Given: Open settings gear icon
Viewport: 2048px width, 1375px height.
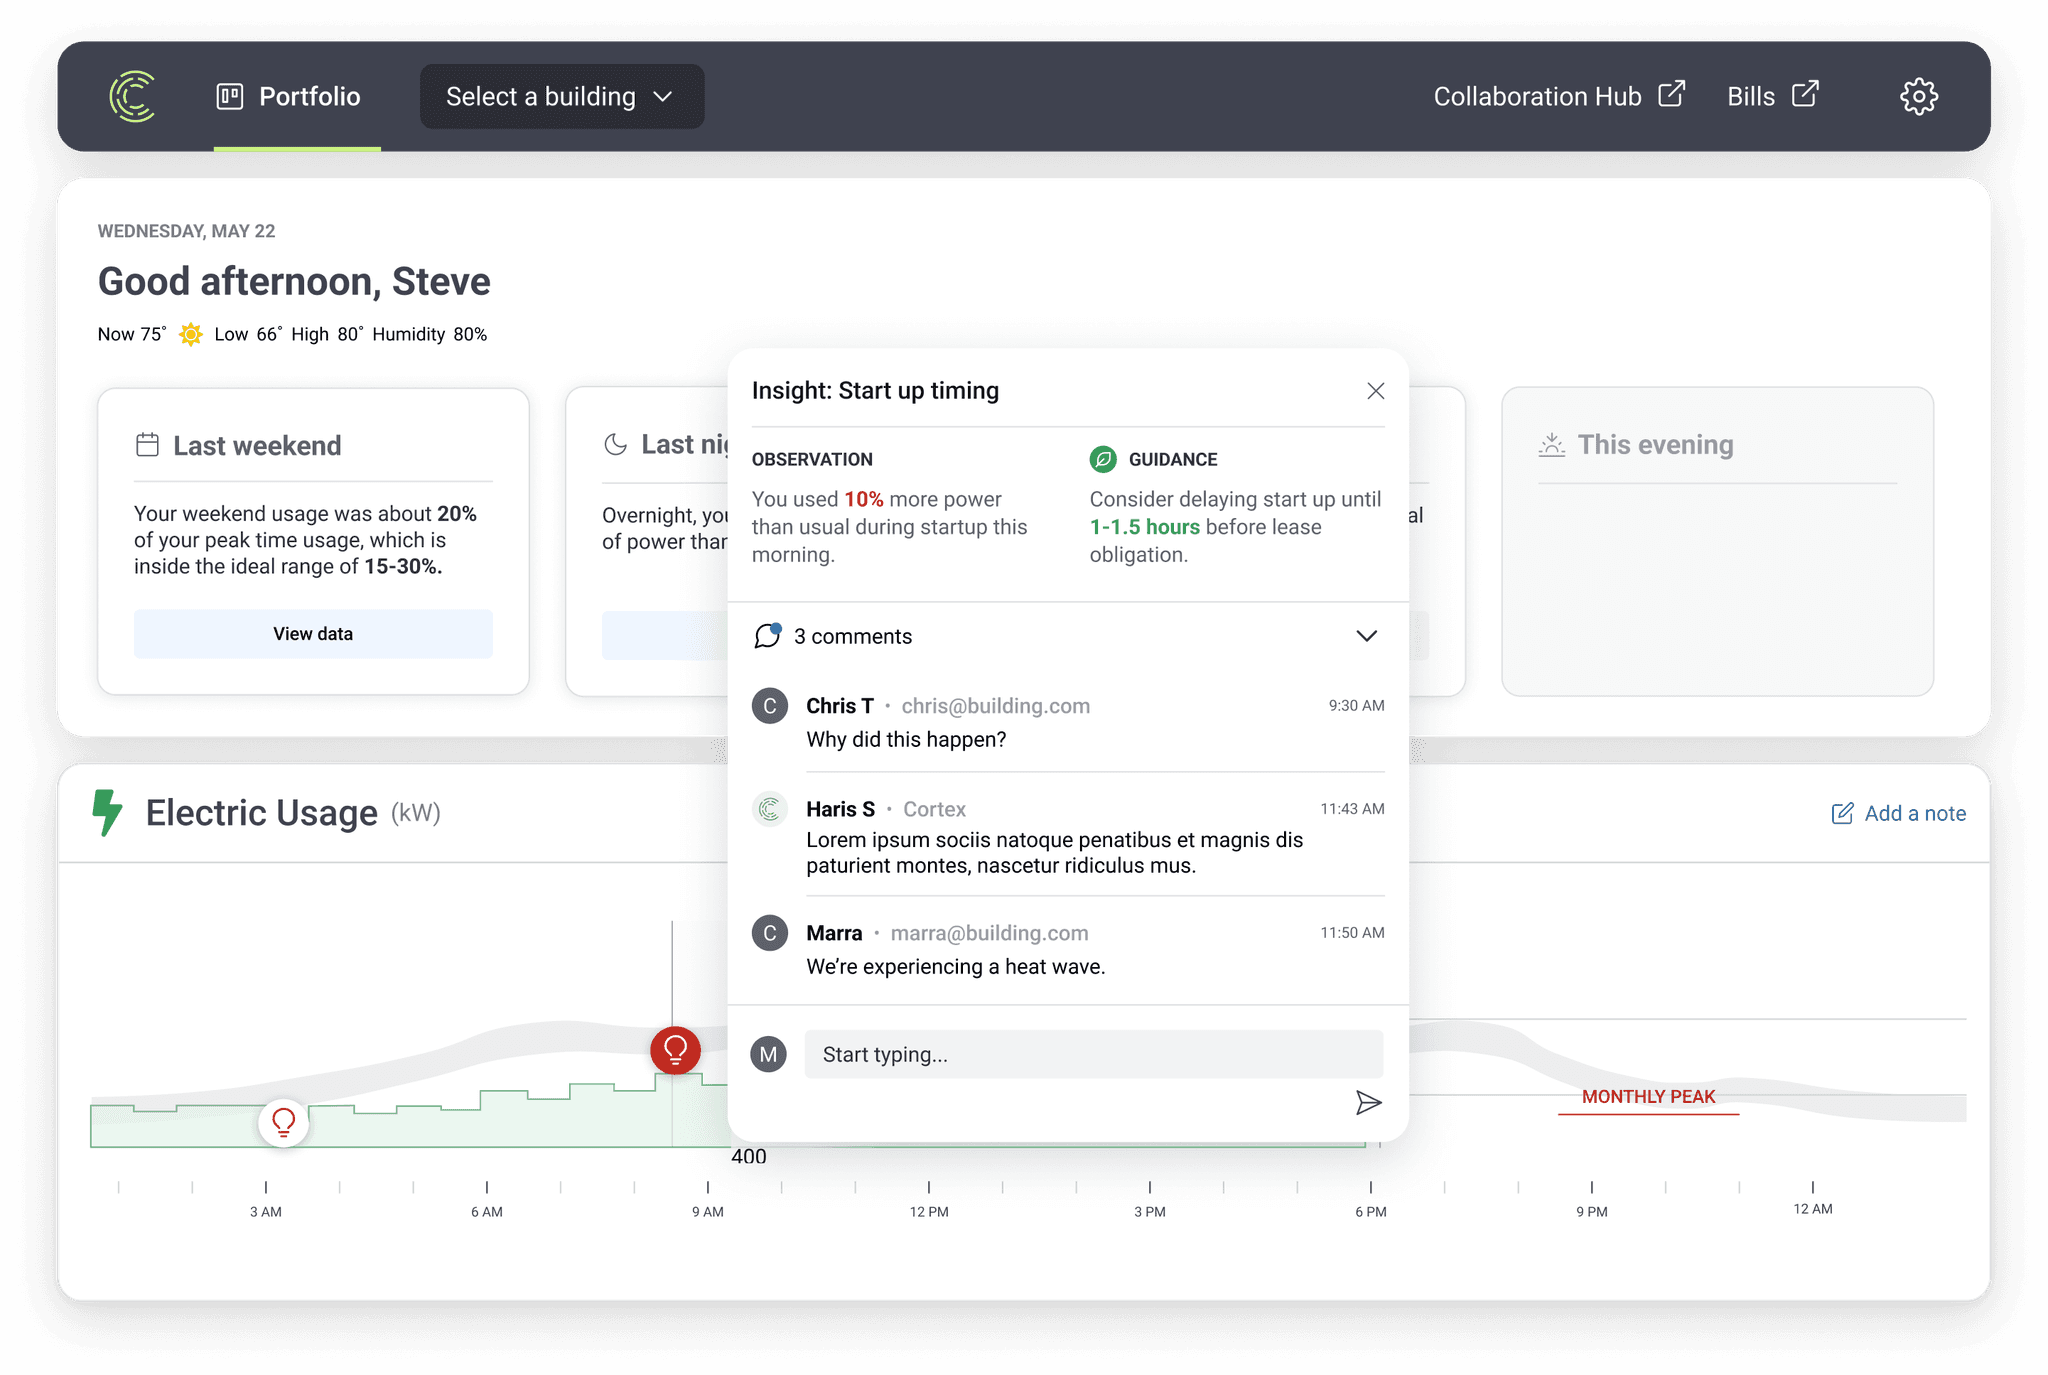Looking at the screenshot, I should click(x=1918, y=96).
